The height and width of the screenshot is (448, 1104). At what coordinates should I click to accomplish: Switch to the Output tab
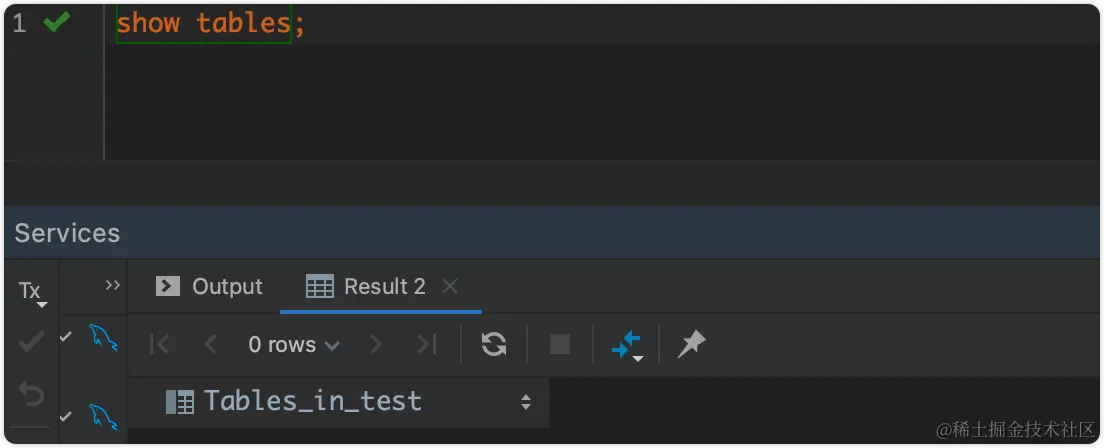click(209, 287)
